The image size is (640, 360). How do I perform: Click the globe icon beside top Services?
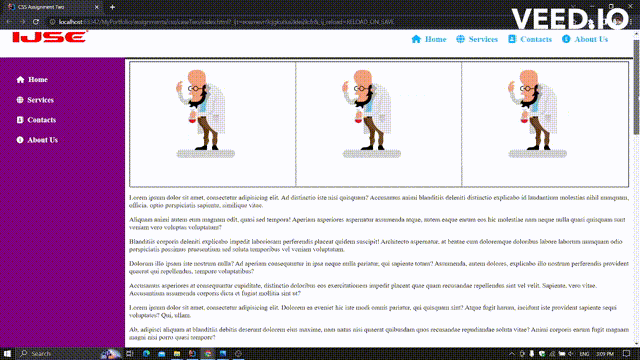click(460, 39)
